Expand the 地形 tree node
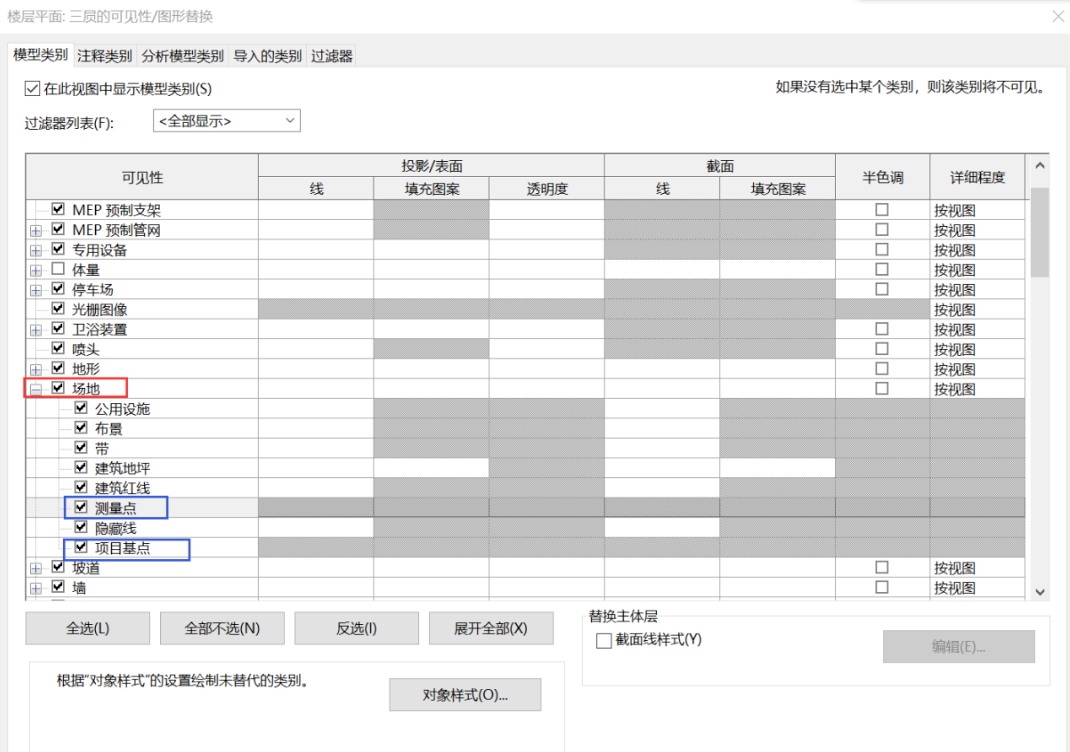This screenshot has width=1070, height=752. [36, 369]
